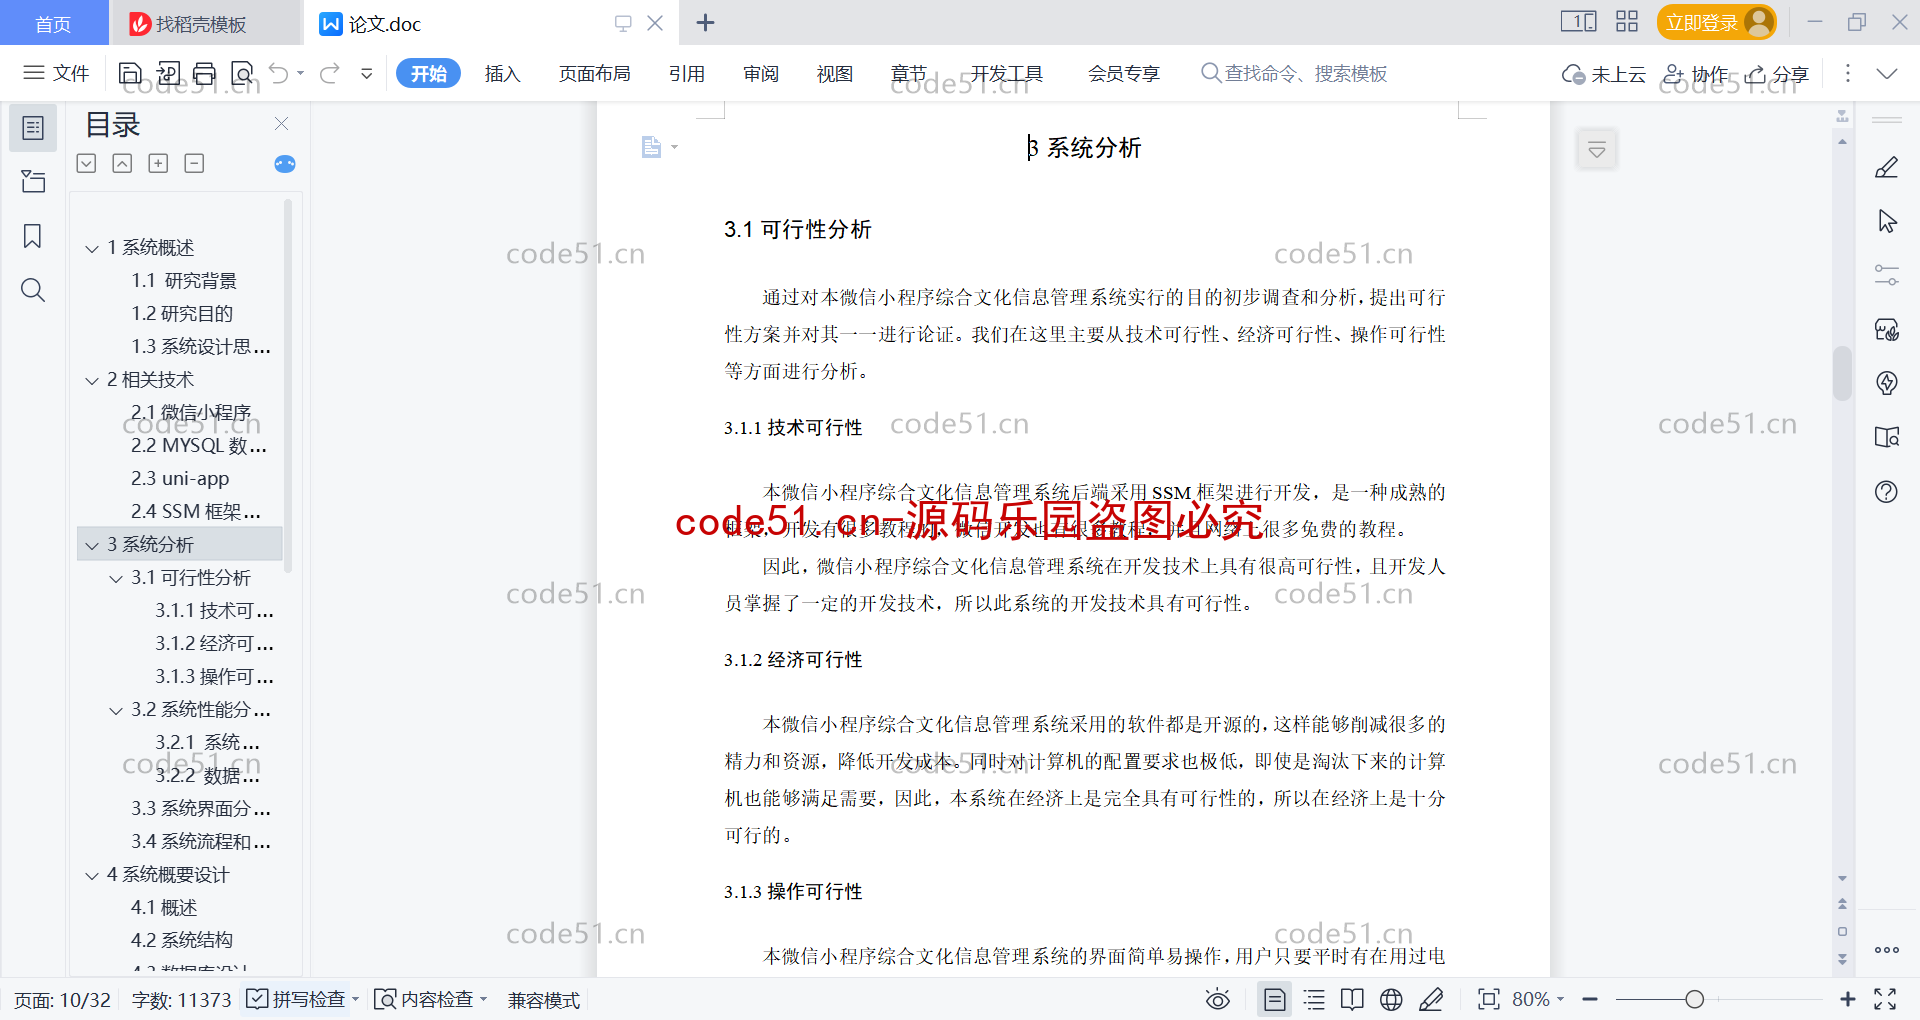Click the minus-level icon in 目录 panel

pos(194,163)
